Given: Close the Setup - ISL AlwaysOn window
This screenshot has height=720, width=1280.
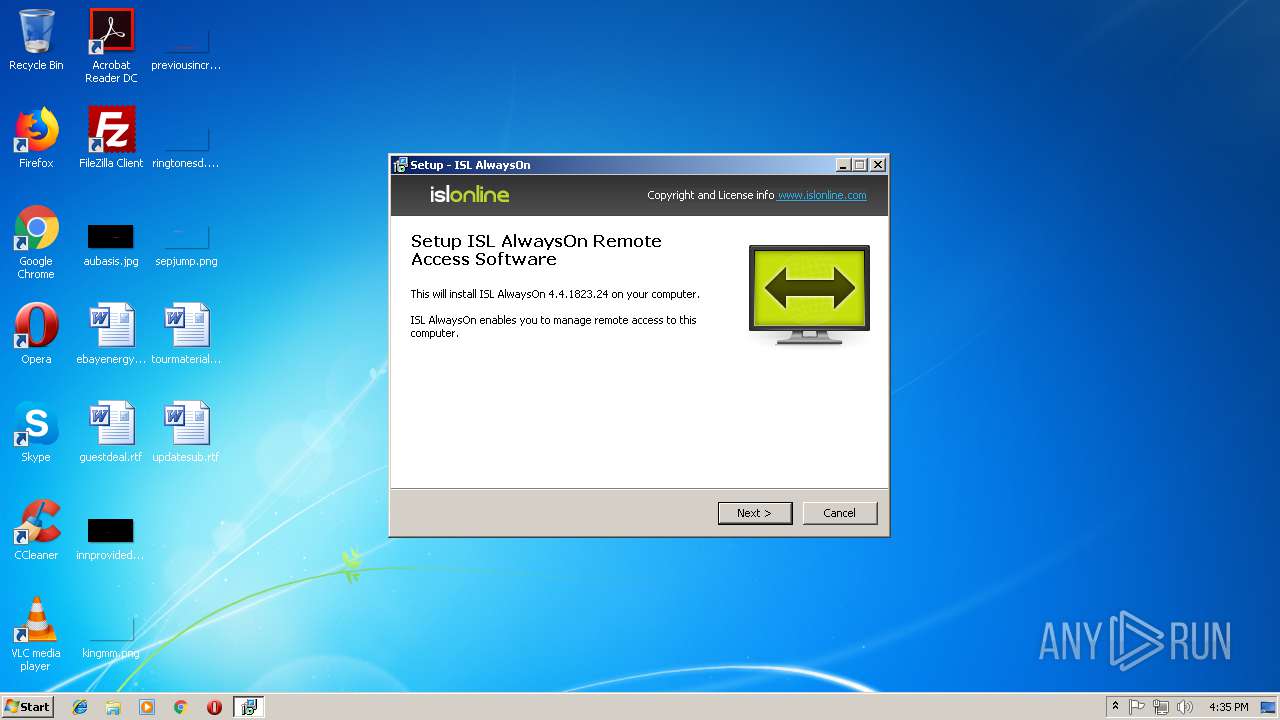Looking at the screenshot, I should click(878, 165).
